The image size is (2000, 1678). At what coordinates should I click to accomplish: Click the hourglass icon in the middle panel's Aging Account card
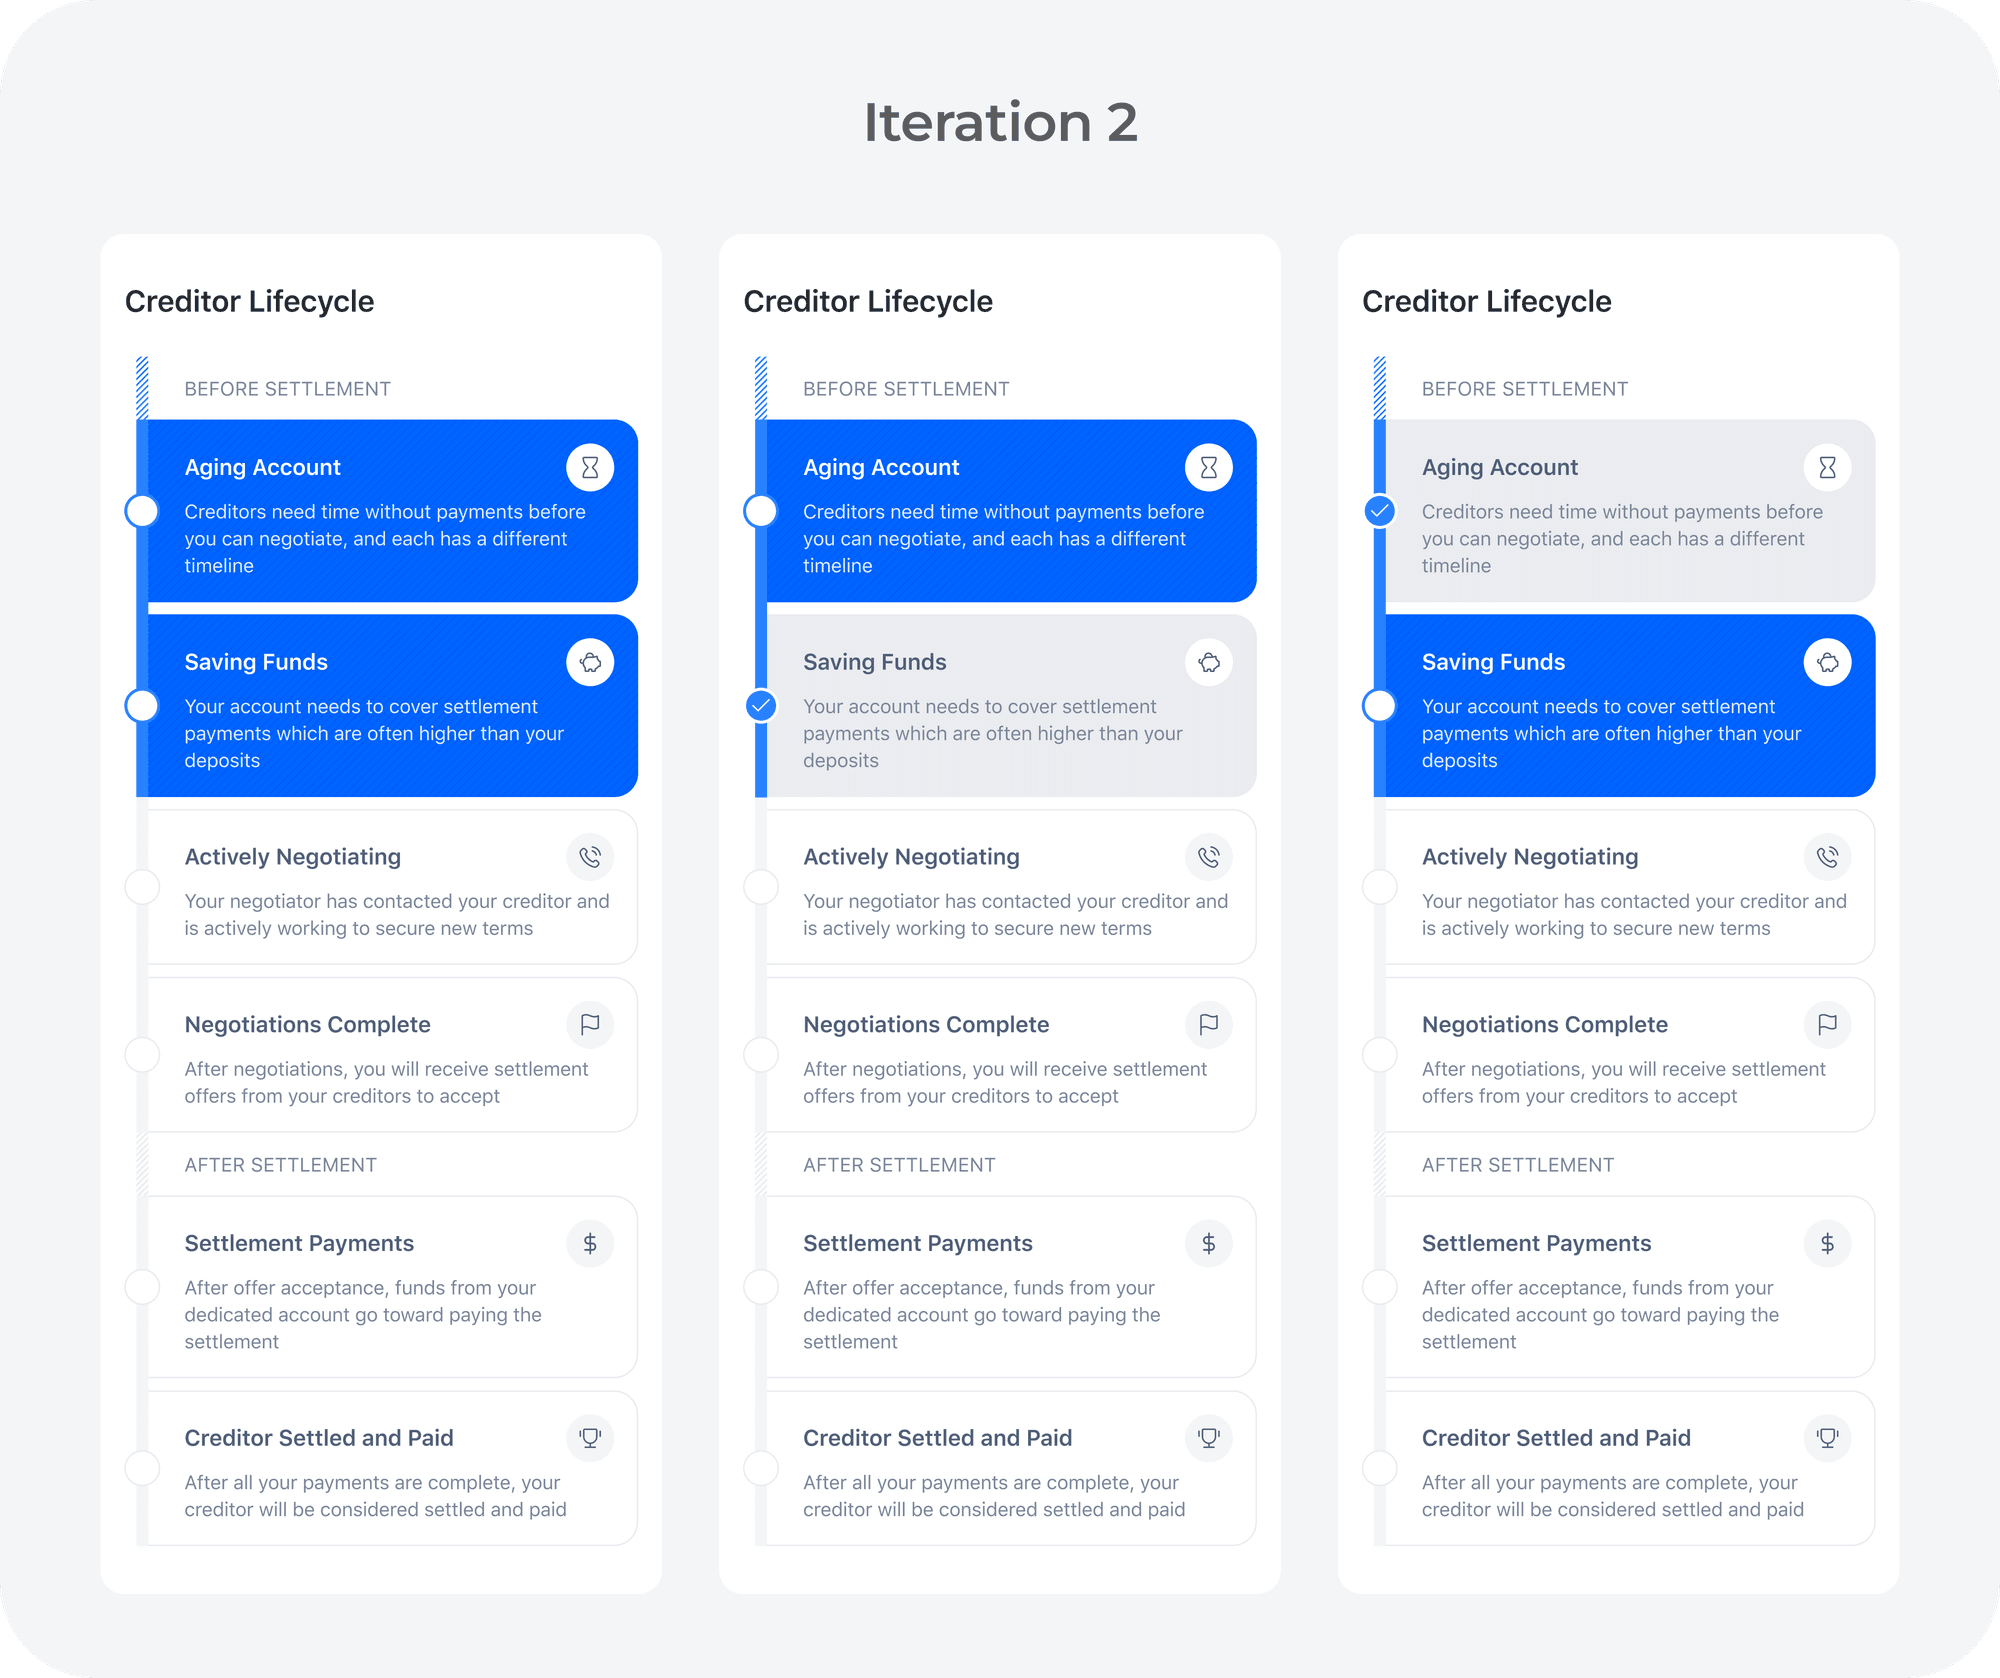coord(1209,467)
